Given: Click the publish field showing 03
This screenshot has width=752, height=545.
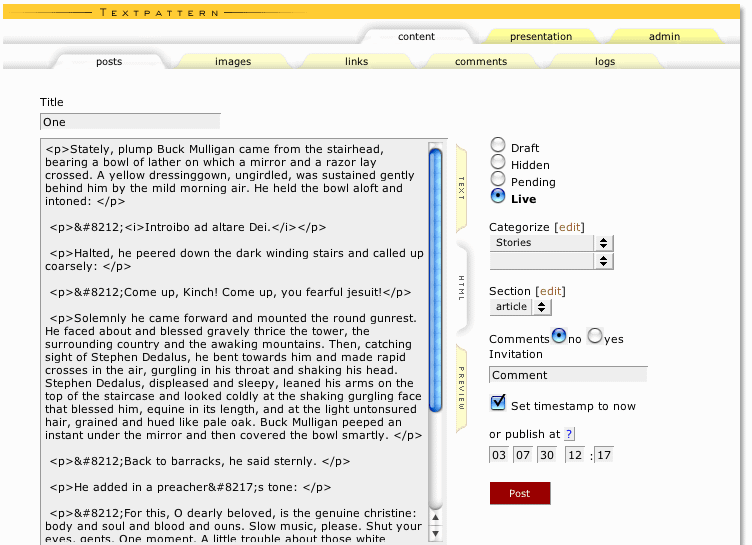Looking at the screenshot, I should pos(499,455).
